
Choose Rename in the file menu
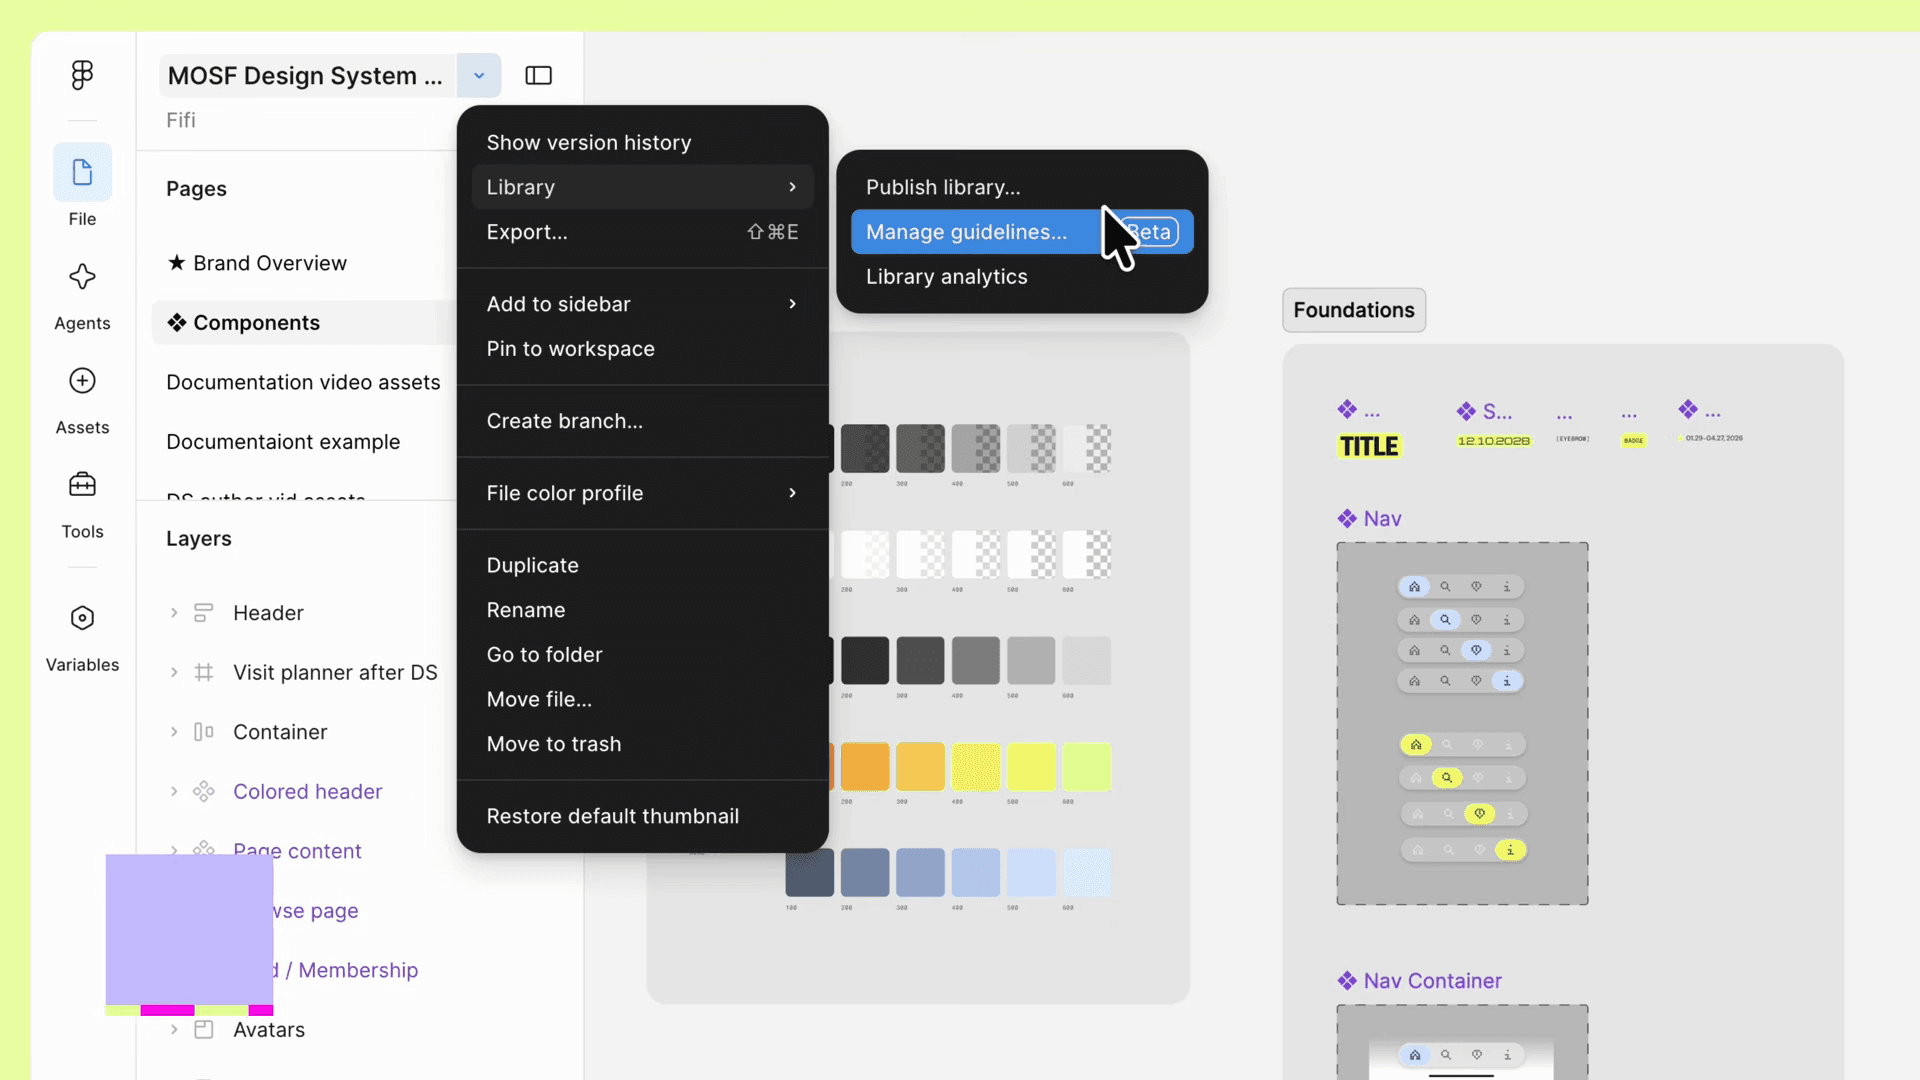click(642, 610)
